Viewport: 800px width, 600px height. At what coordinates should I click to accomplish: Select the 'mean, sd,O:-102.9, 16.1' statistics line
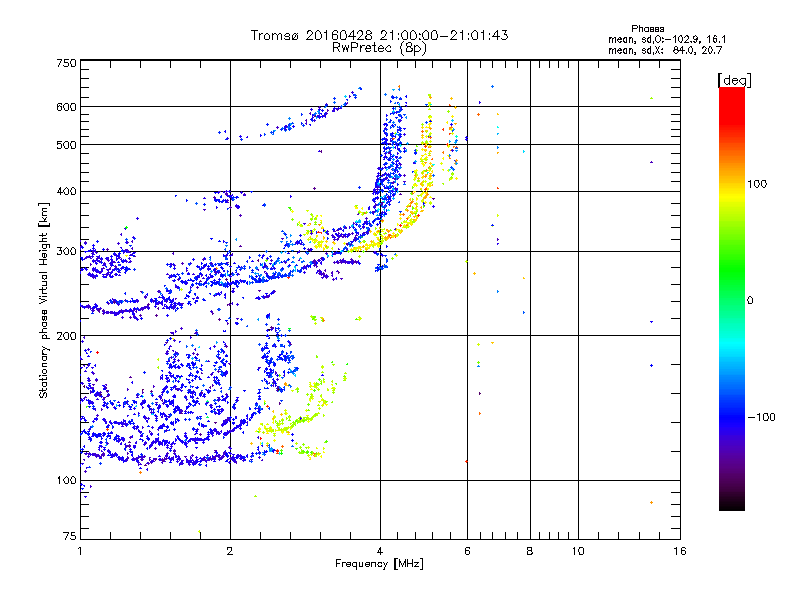(667, 39)
